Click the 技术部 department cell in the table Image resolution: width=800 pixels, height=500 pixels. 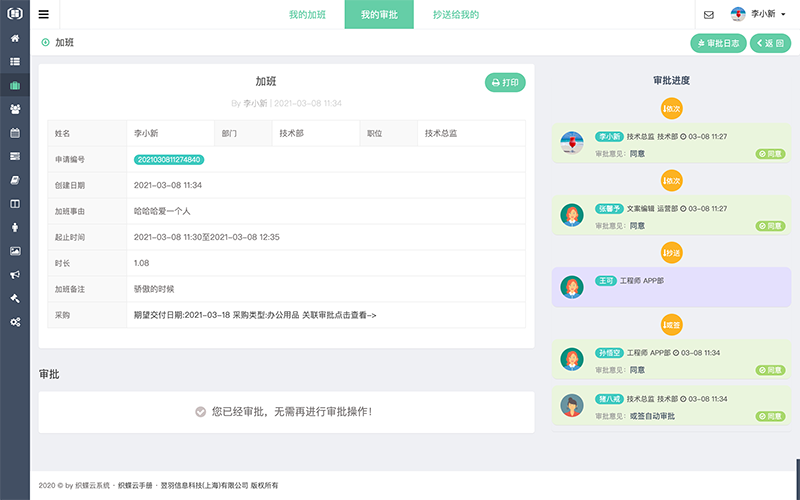[x=316, y=133]
